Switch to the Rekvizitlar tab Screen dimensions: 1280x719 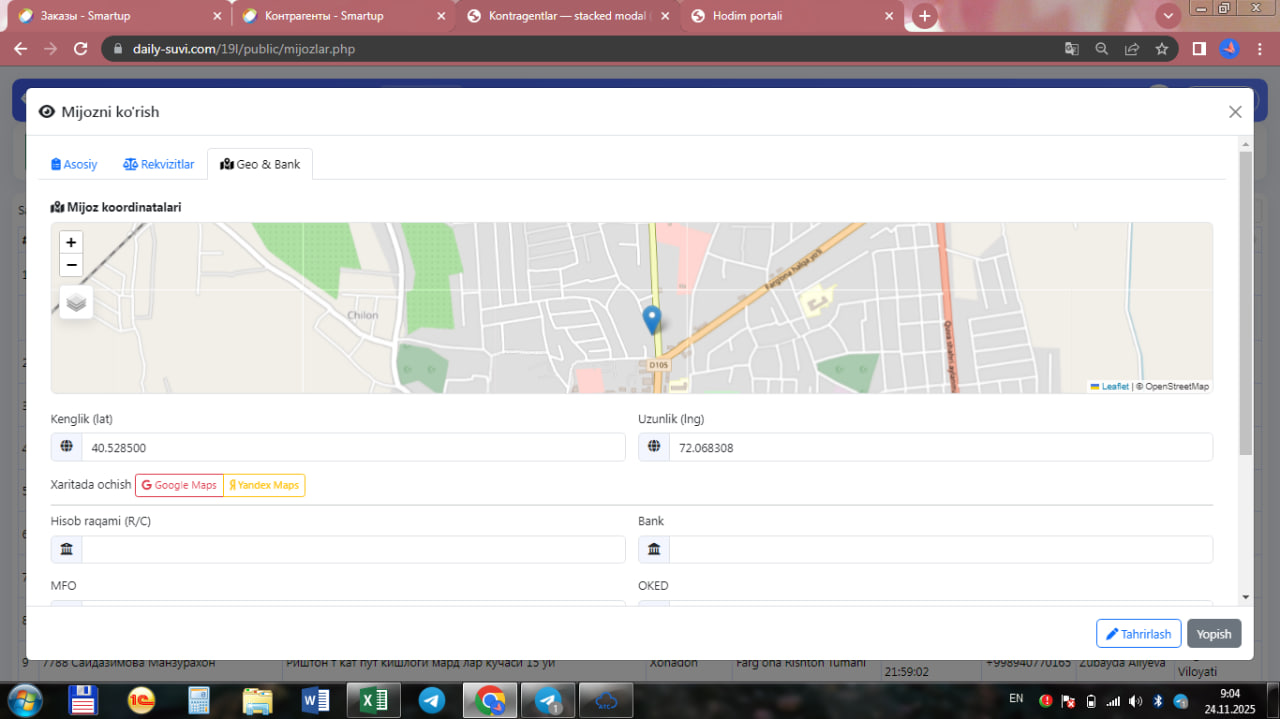click(x=159, y=164)
